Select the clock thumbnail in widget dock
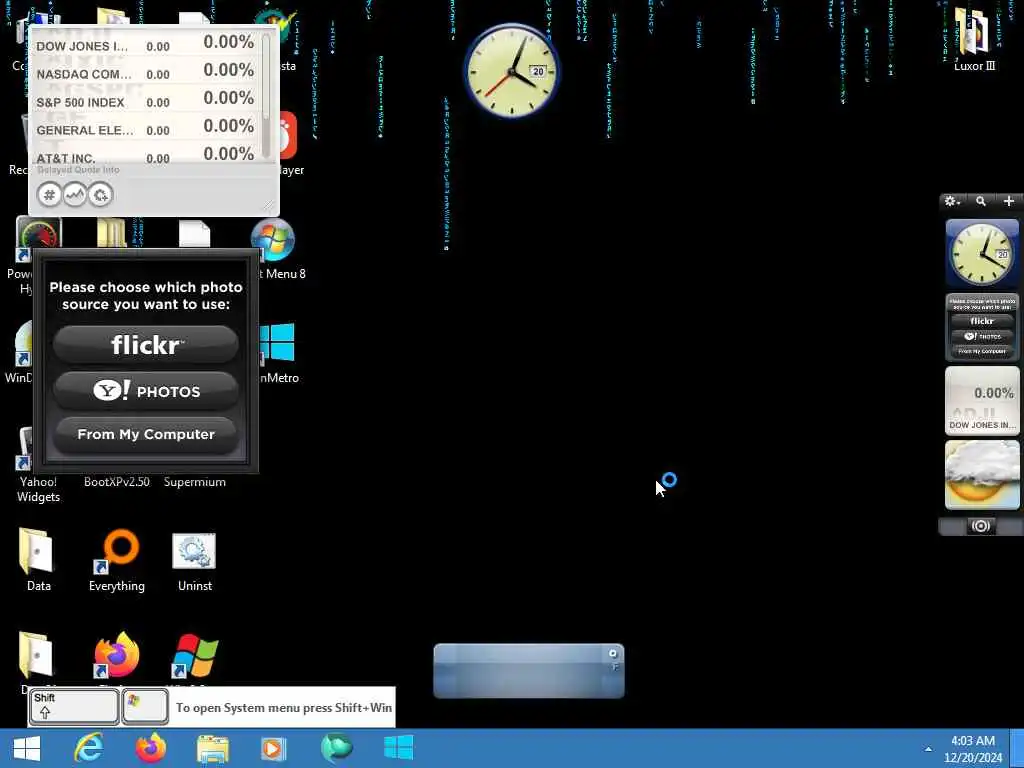Viewport: 1024px width, 768px height. (982, 253)
